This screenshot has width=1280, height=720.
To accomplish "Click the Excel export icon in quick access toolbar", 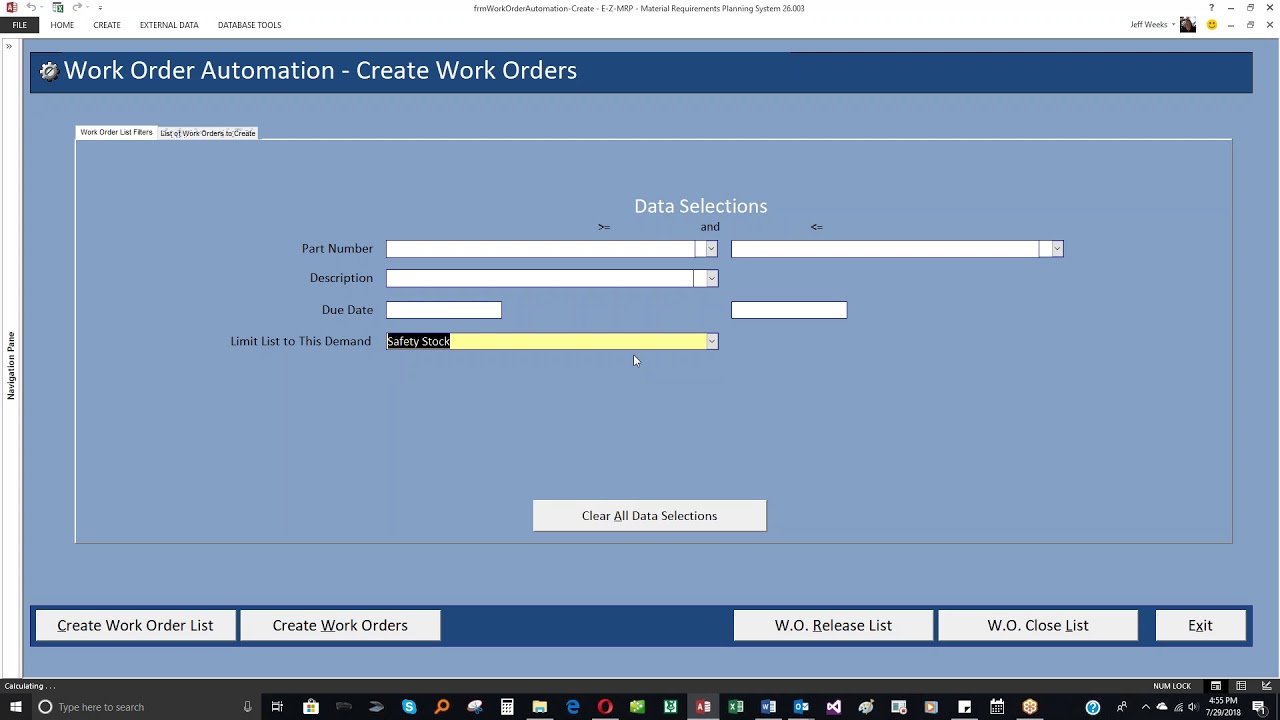I will (x=58, y=7).
